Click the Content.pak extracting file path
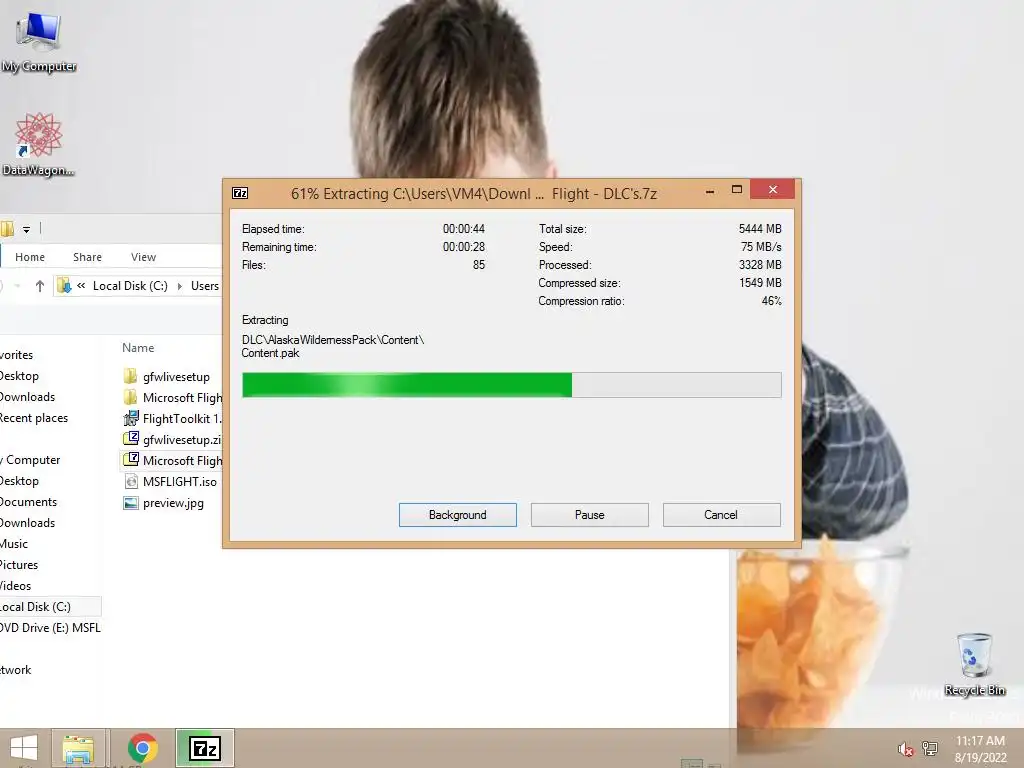This screenshot has height=768, width=1024. [x=332, y=346]
